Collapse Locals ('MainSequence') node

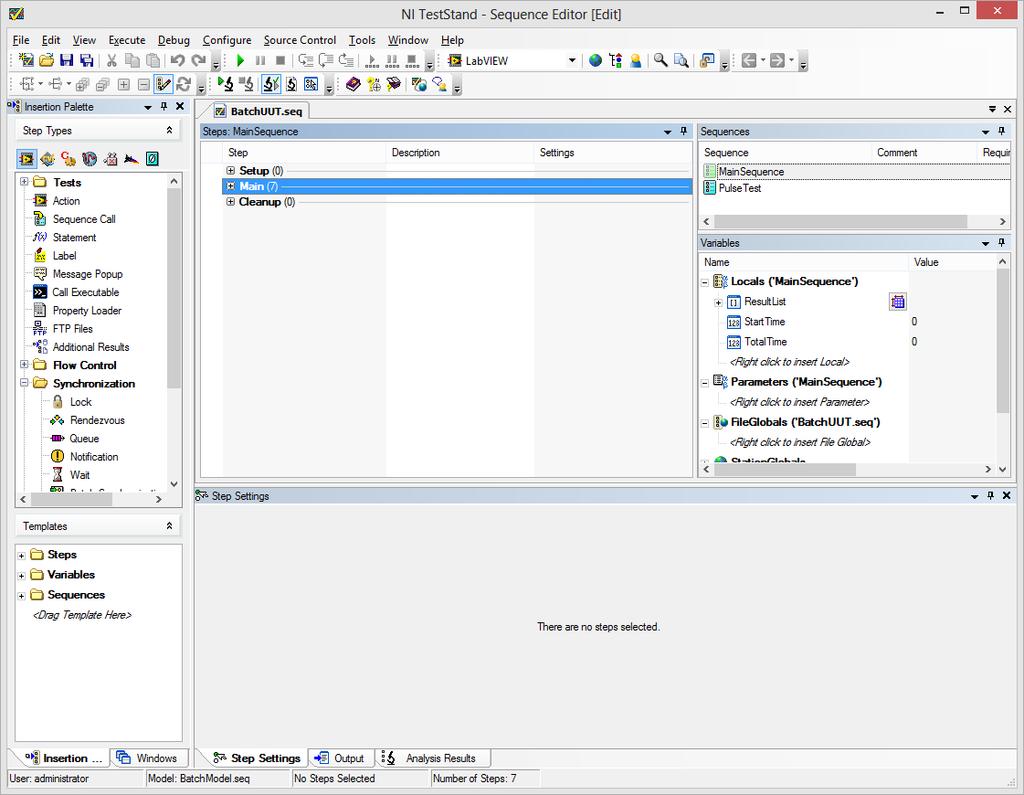(x=705, y=282)
